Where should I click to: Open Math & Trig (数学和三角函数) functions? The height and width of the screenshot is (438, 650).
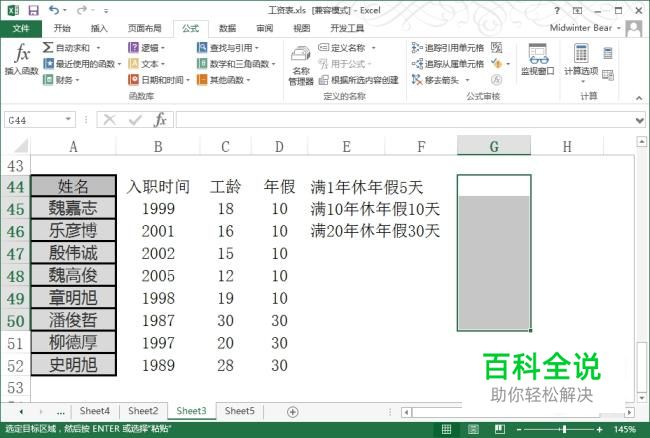[236, 64]
